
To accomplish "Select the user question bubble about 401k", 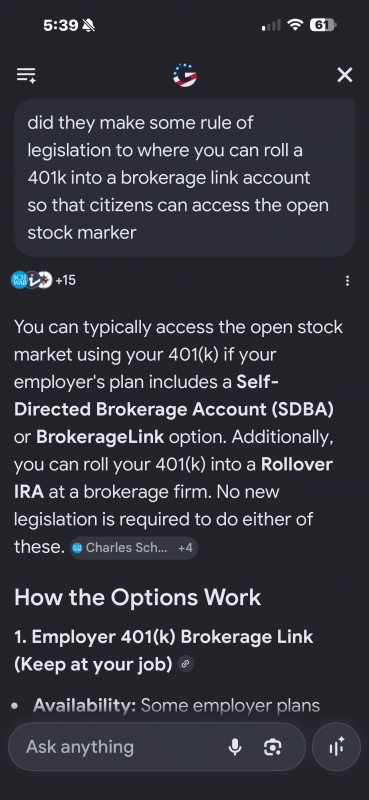I will [x=184, y=178].
